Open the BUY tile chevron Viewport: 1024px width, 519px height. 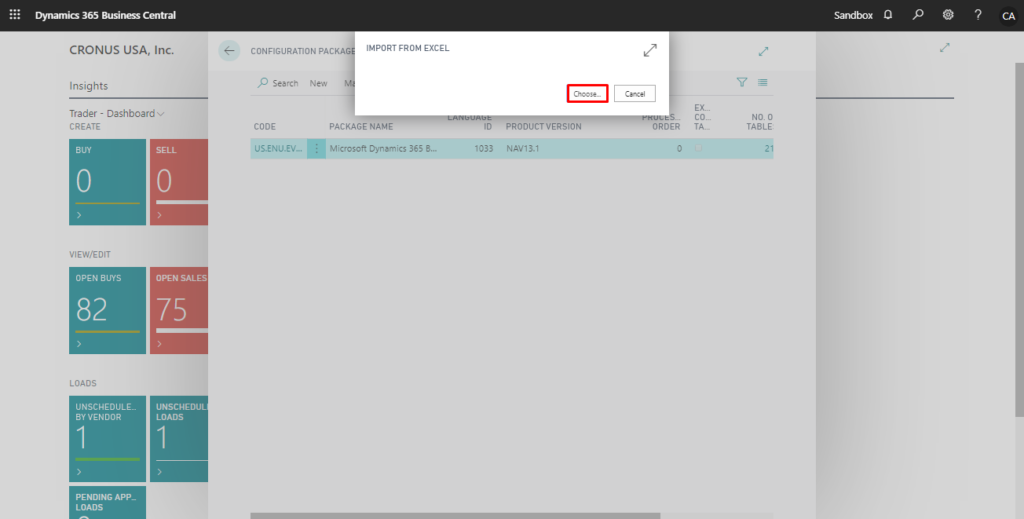pyautogui.click(x=79, y=215)
